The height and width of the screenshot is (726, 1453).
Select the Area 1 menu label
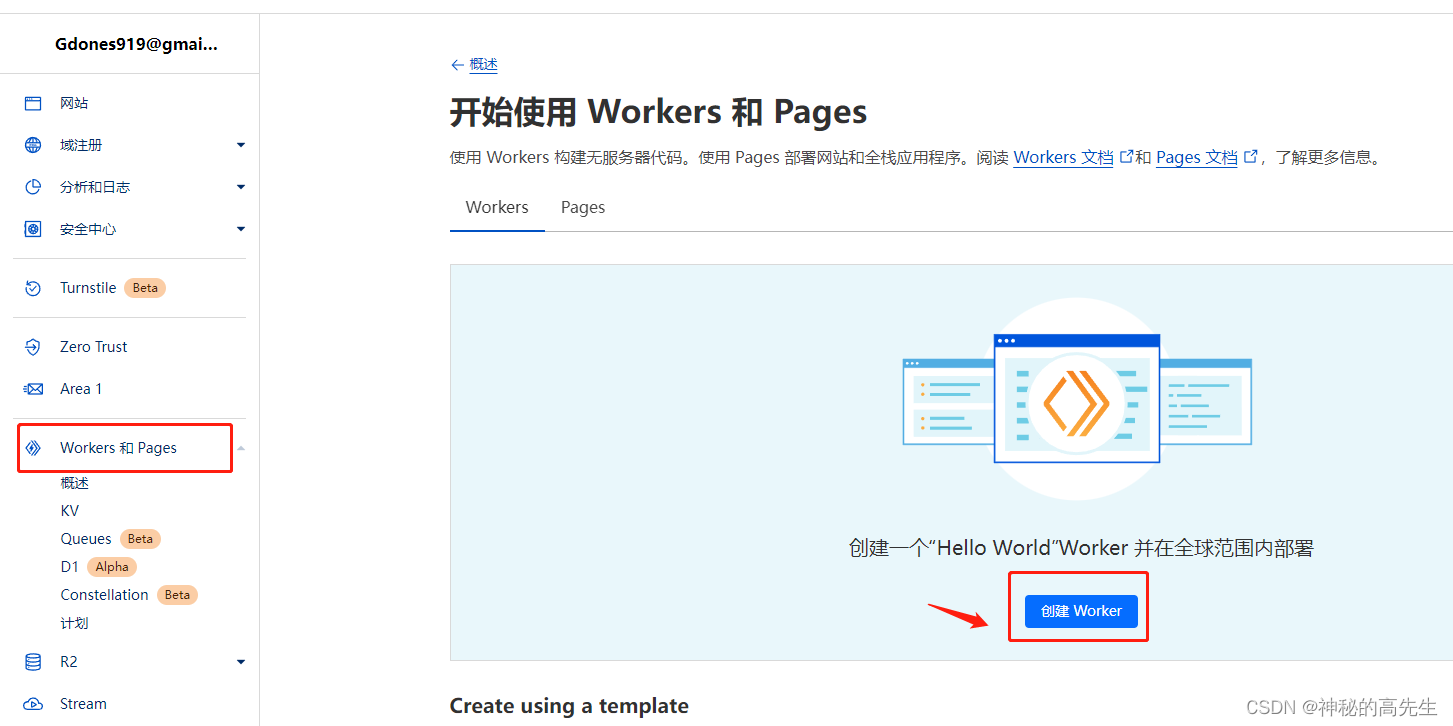click(81, 389)
